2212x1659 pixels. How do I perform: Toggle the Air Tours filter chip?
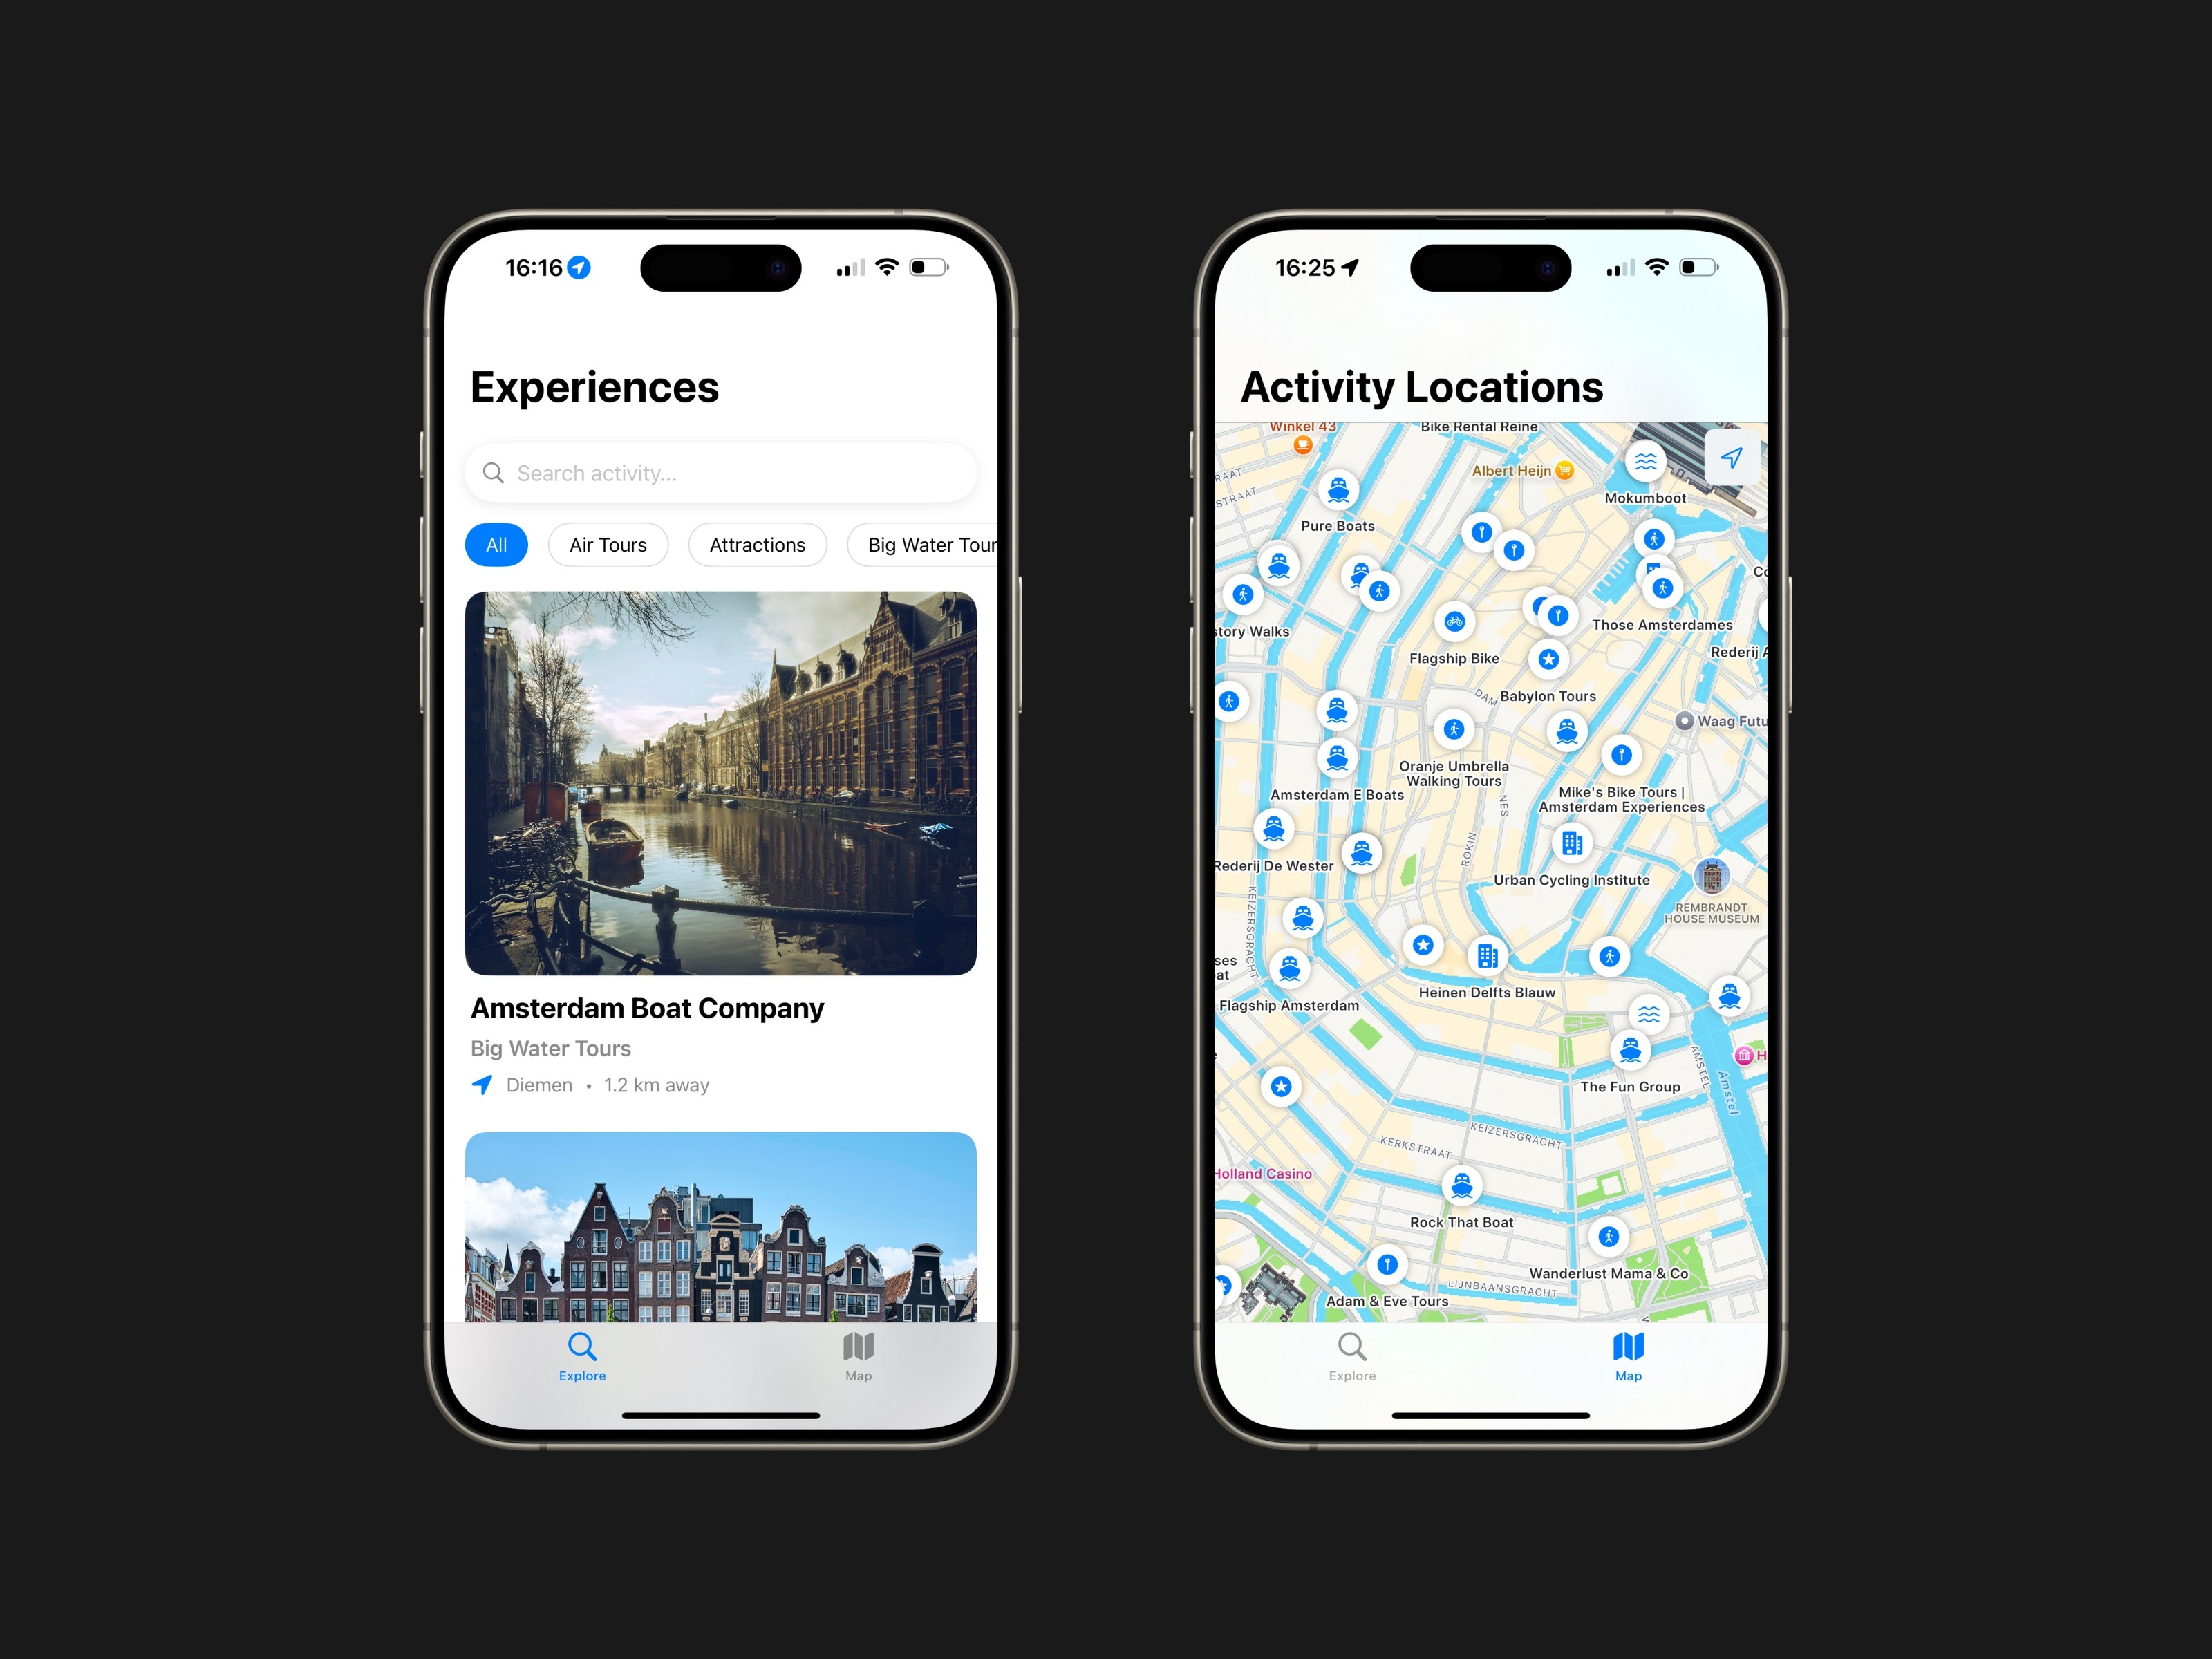click(608, 544)
